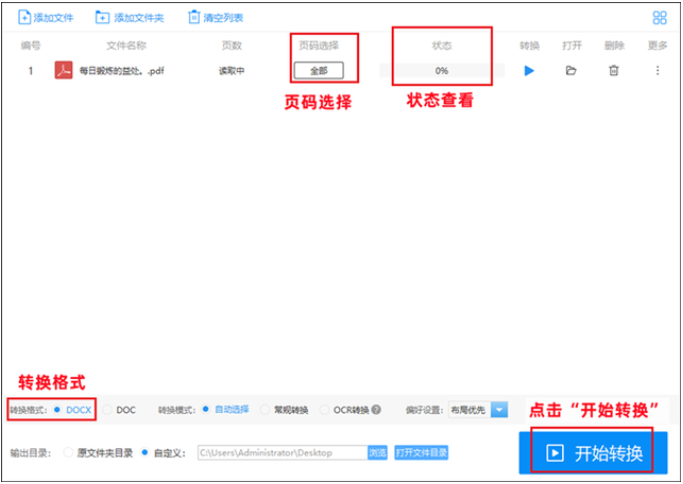
Task: Click the red PDF file icon
Action: click(x=64, y=70)
